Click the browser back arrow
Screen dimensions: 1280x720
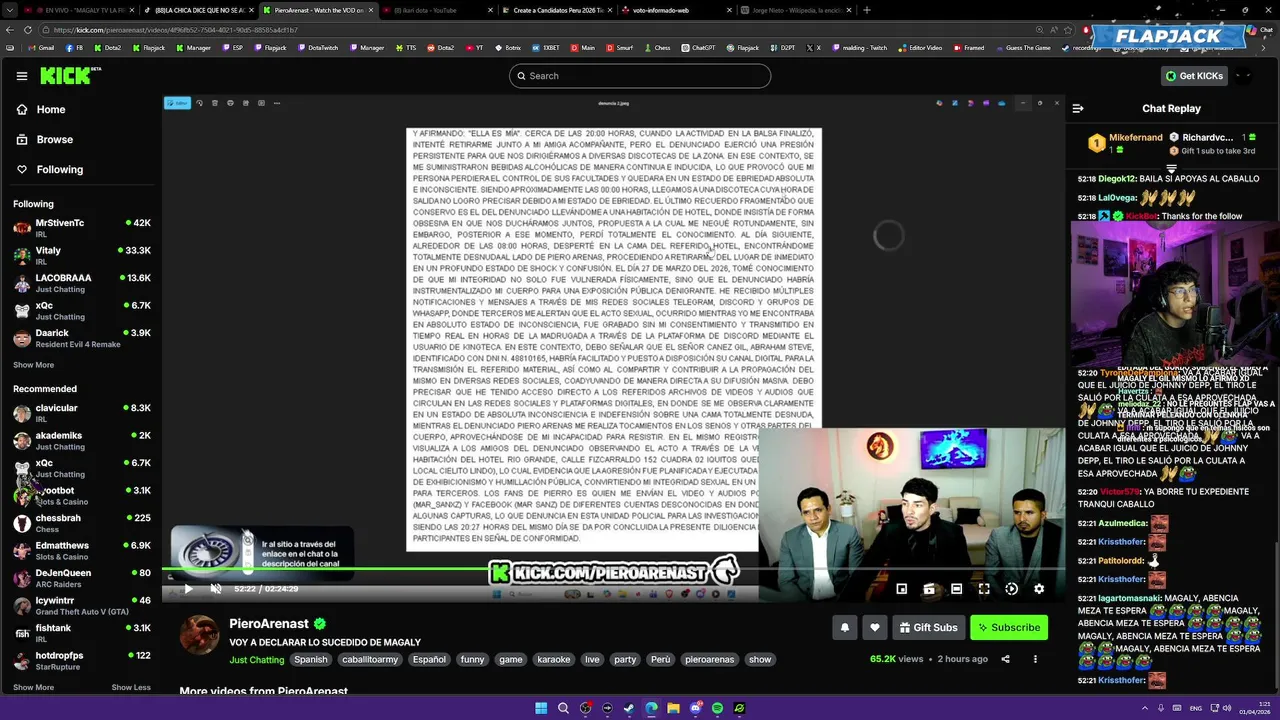click(9, 30)
